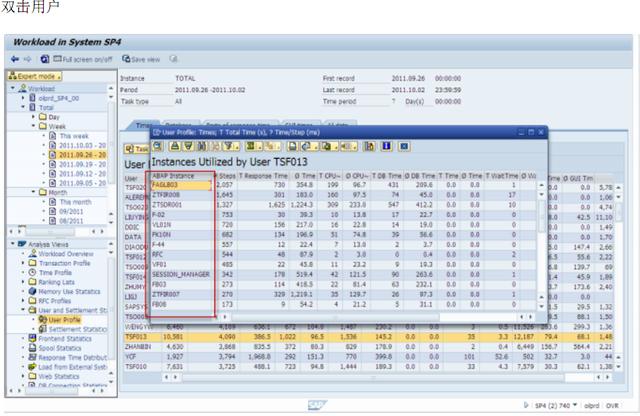Click the ABAP Instance column header
The width and height of the screenshot is (640, 416).
coord(181,176)
